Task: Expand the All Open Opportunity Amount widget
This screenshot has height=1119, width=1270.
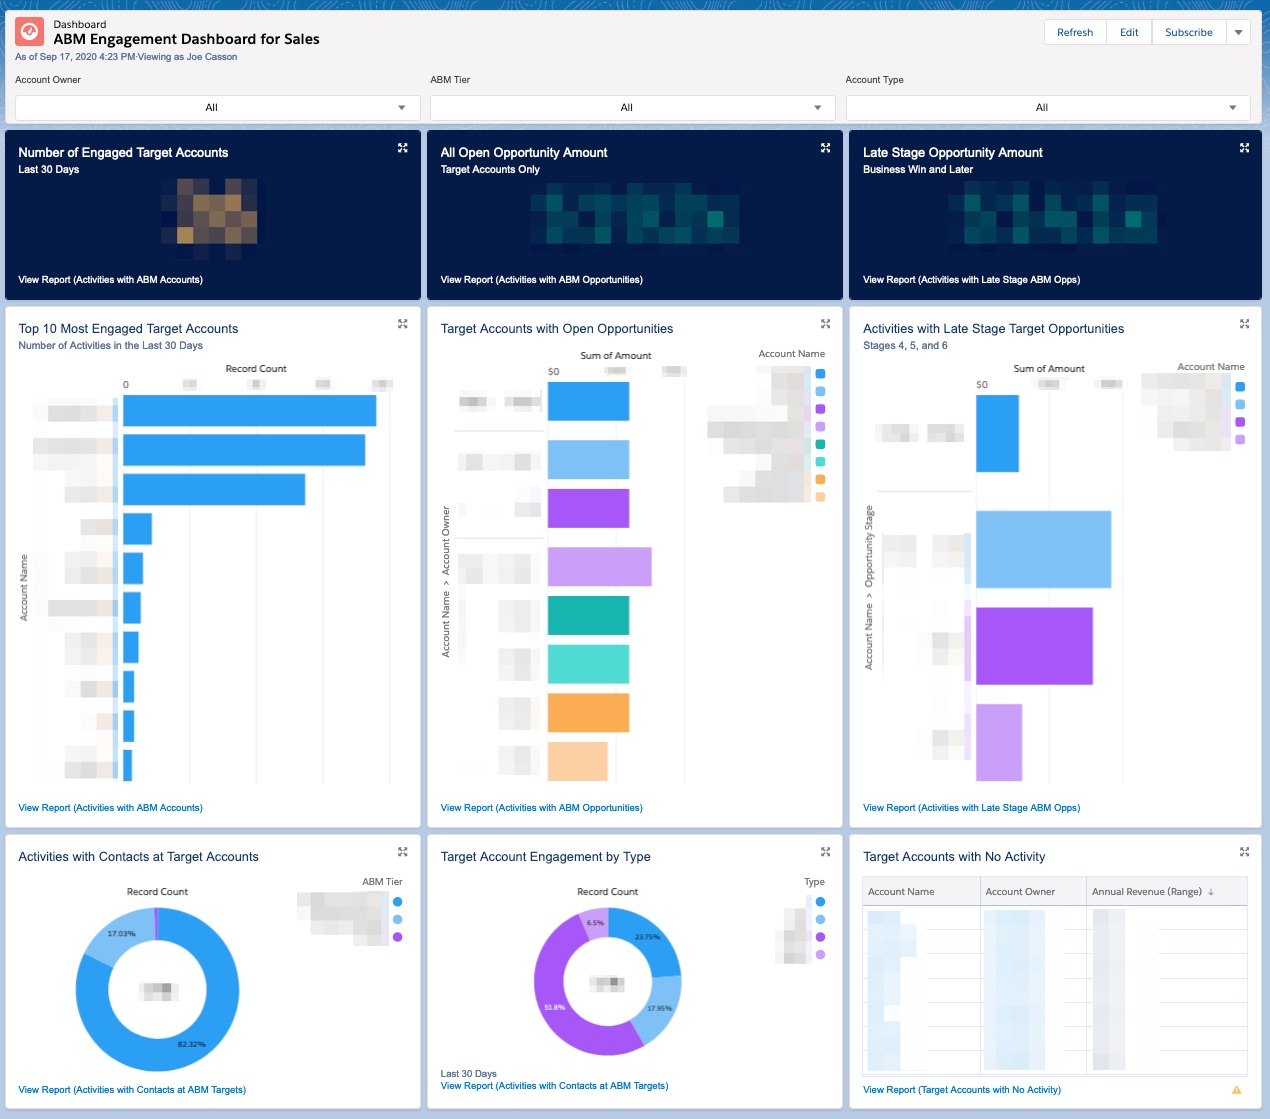Action: (825, 147)
